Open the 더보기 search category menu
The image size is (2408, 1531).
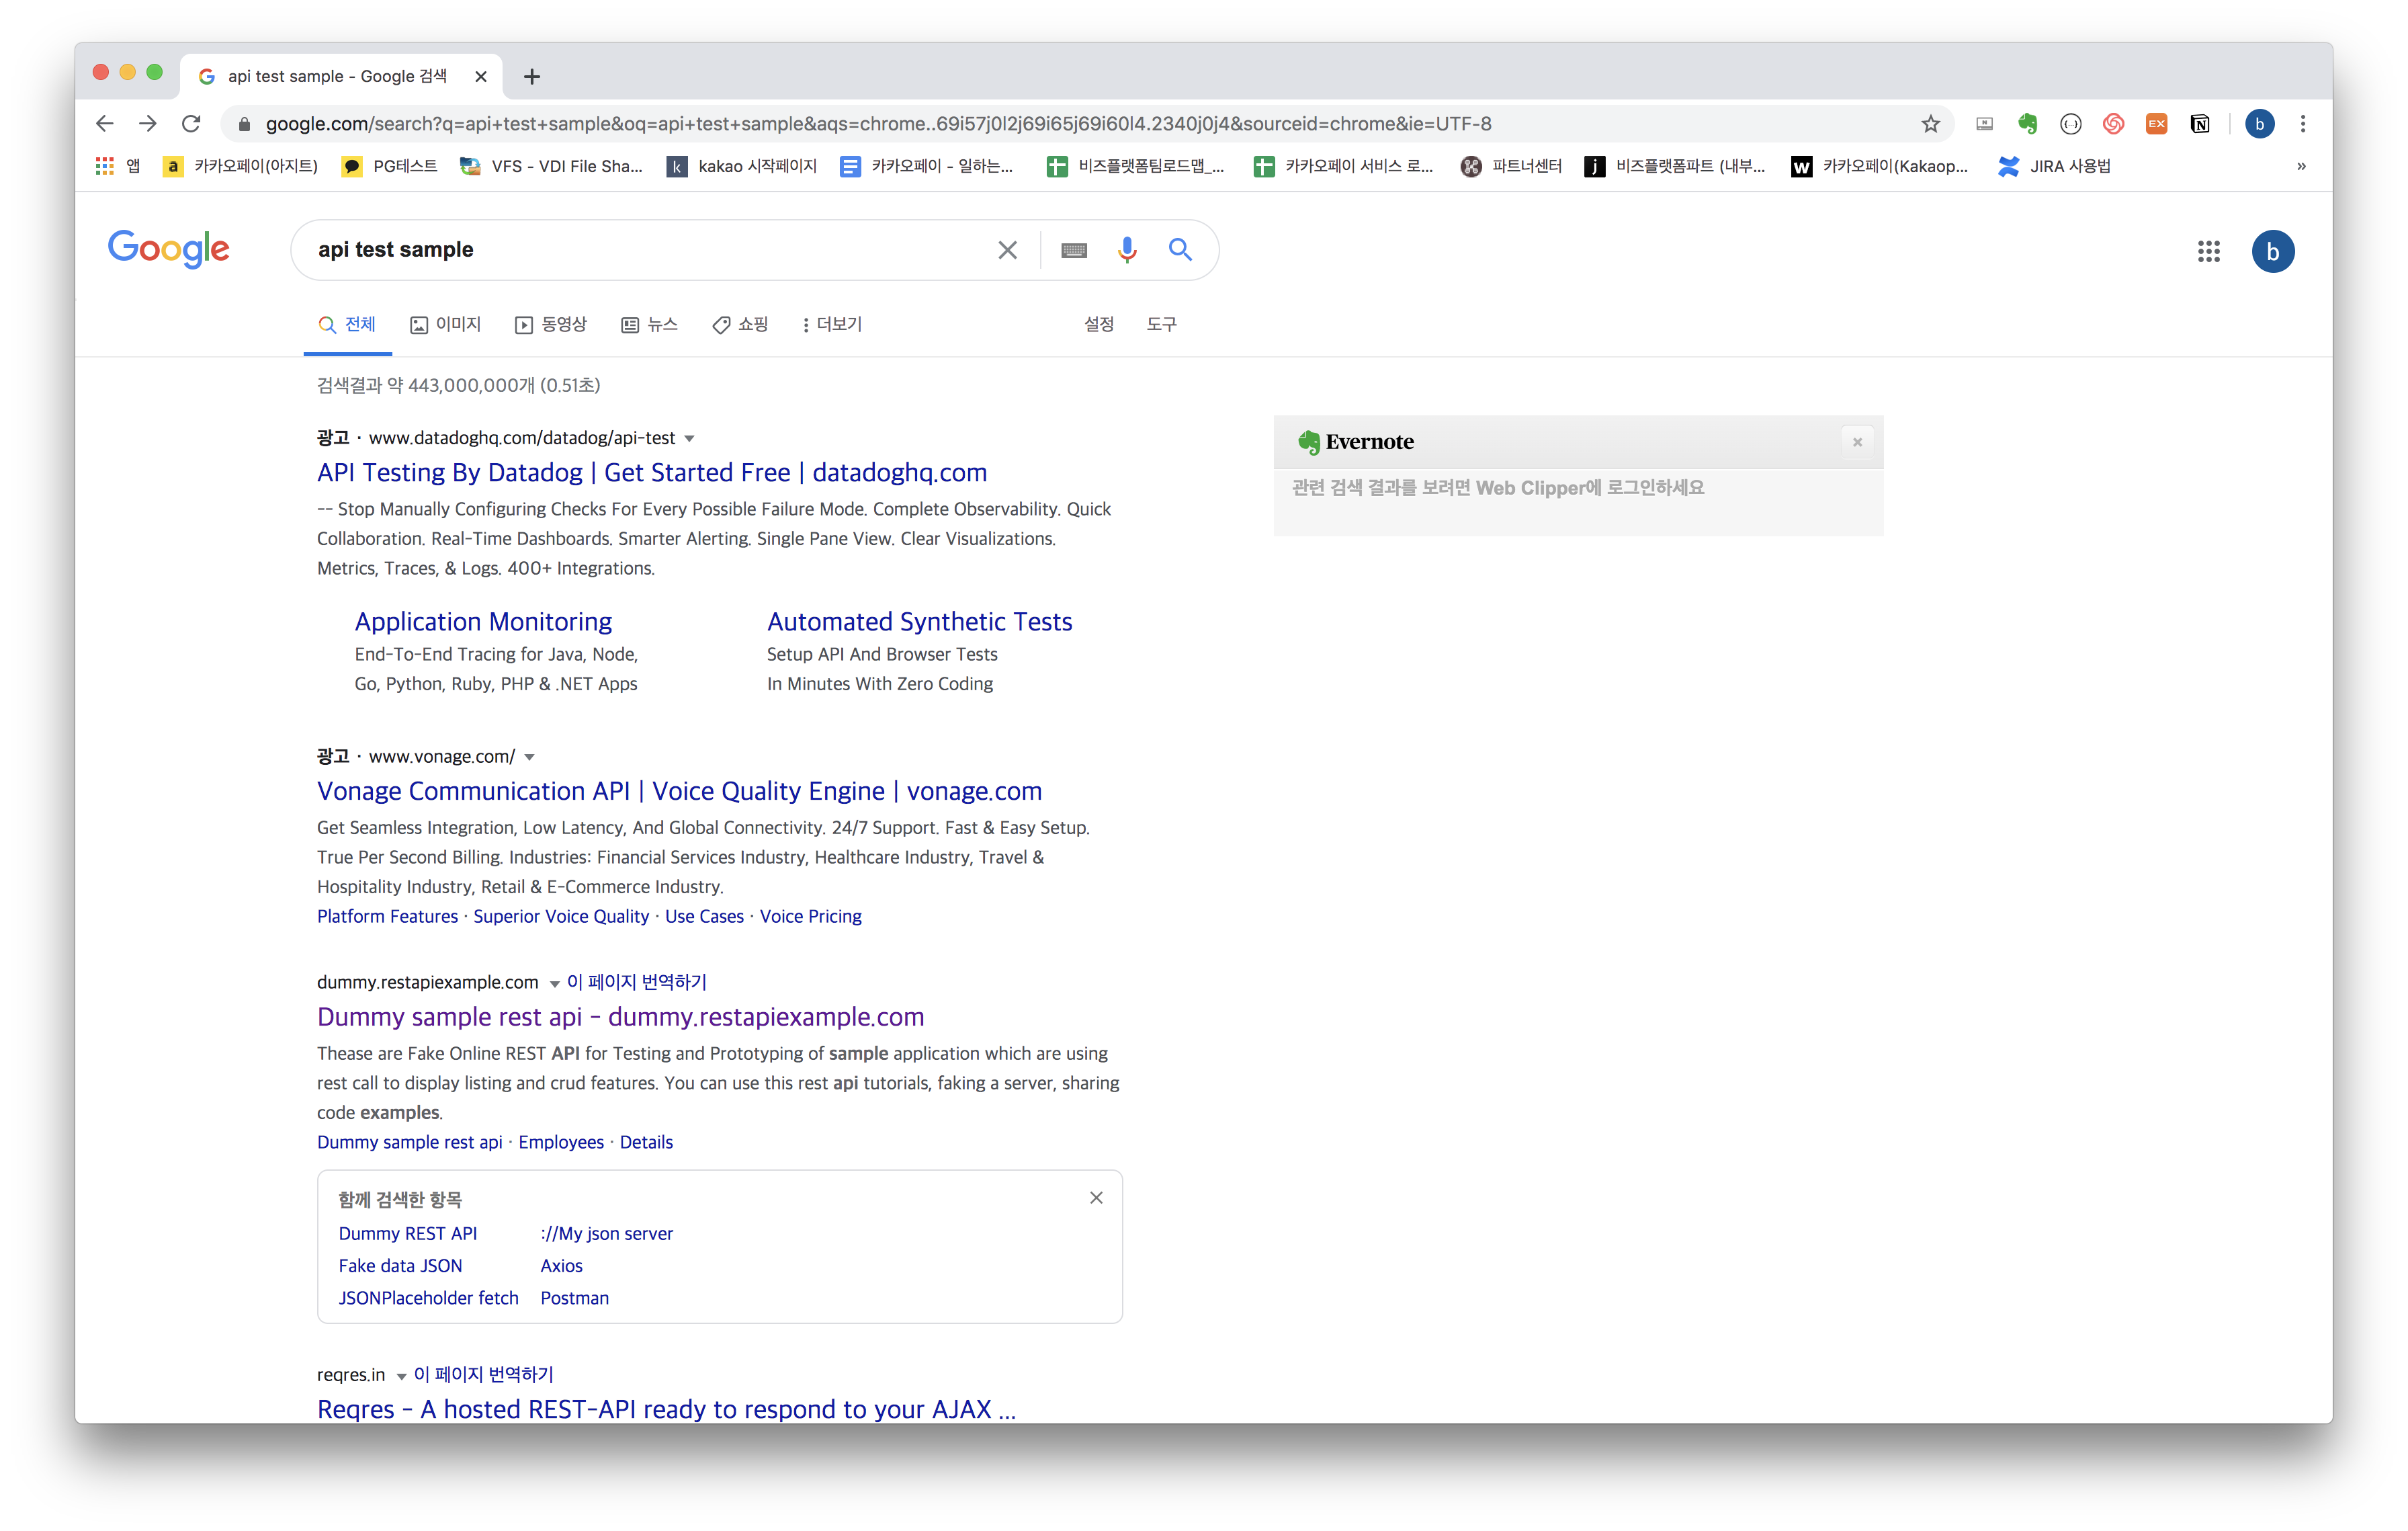832,324
